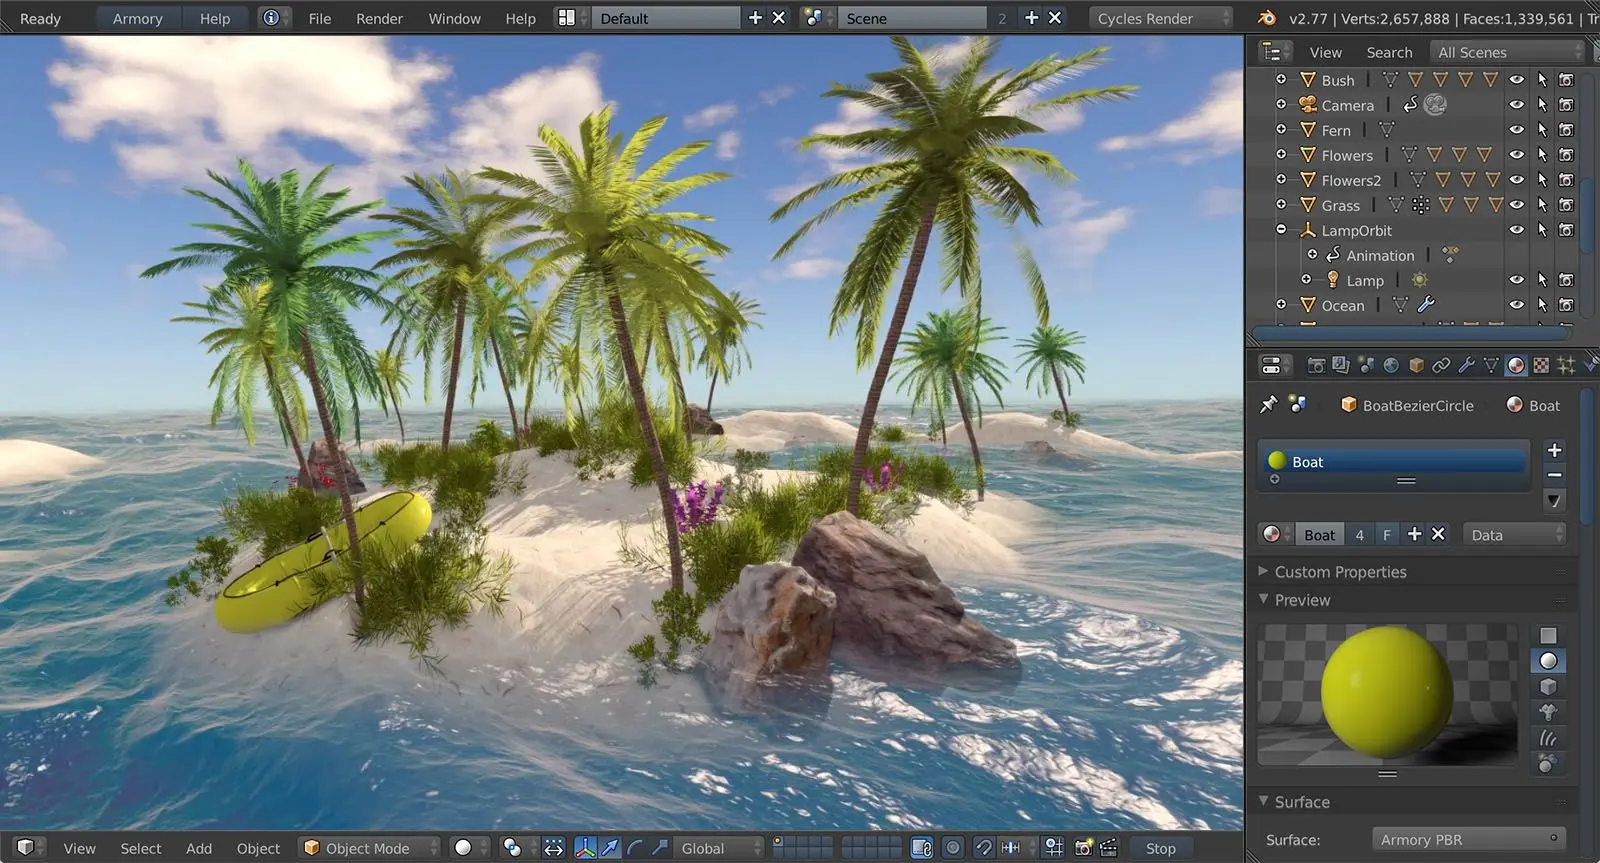Add a new material slot
This screenshot has width=1600, height=863.
[x=1554, y=451]
